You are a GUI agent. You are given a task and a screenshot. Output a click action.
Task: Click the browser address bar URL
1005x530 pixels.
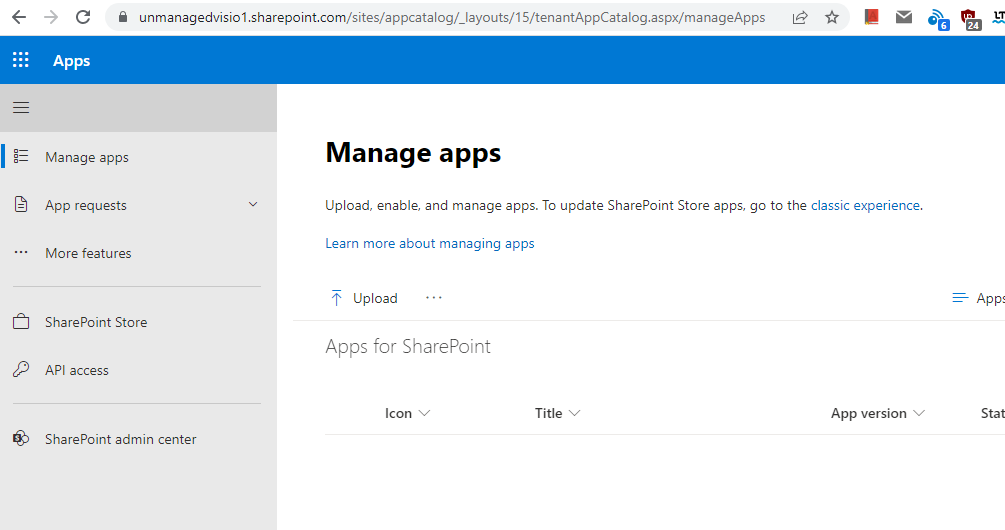[452, 17]
